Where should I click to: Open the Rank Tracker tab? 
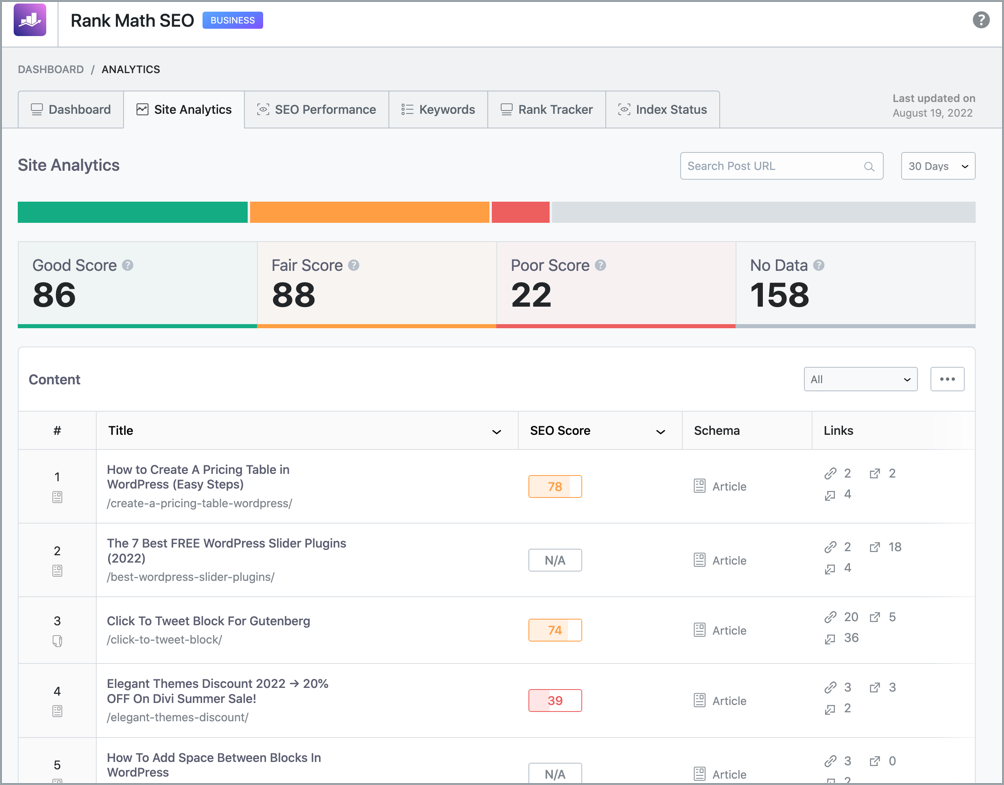tap(547, 110)
